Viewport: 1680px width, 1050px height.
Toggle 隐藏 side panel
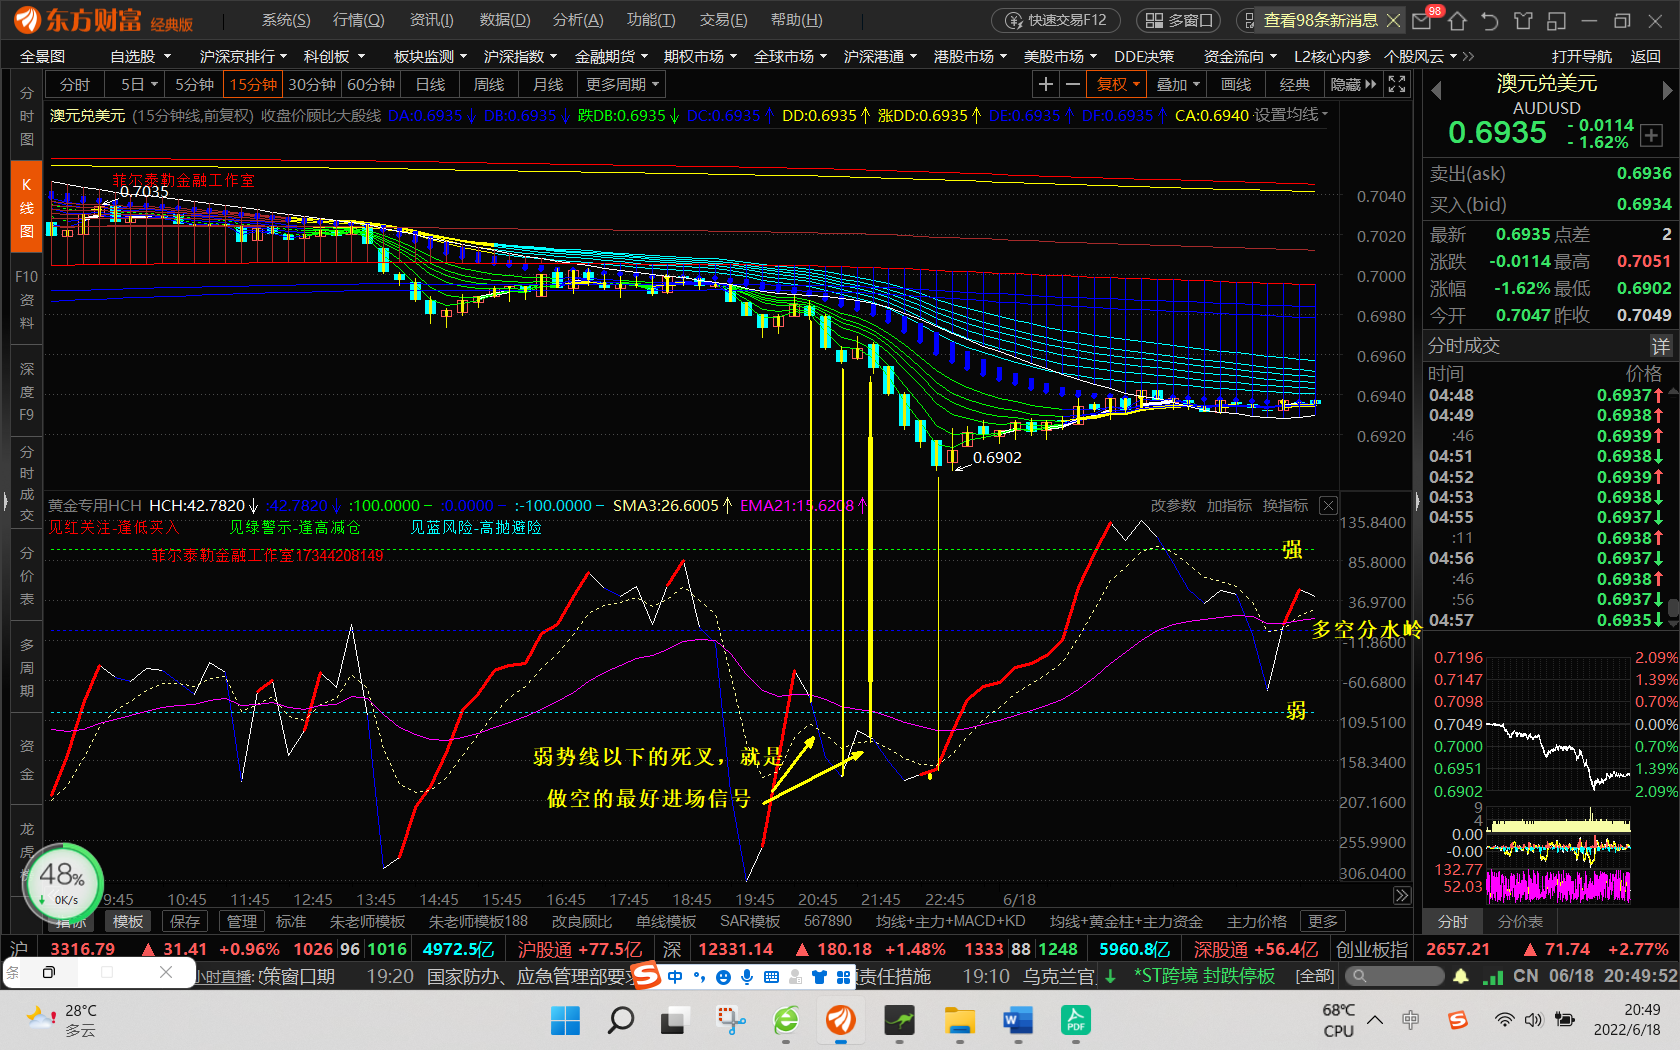coord(1353,85)
